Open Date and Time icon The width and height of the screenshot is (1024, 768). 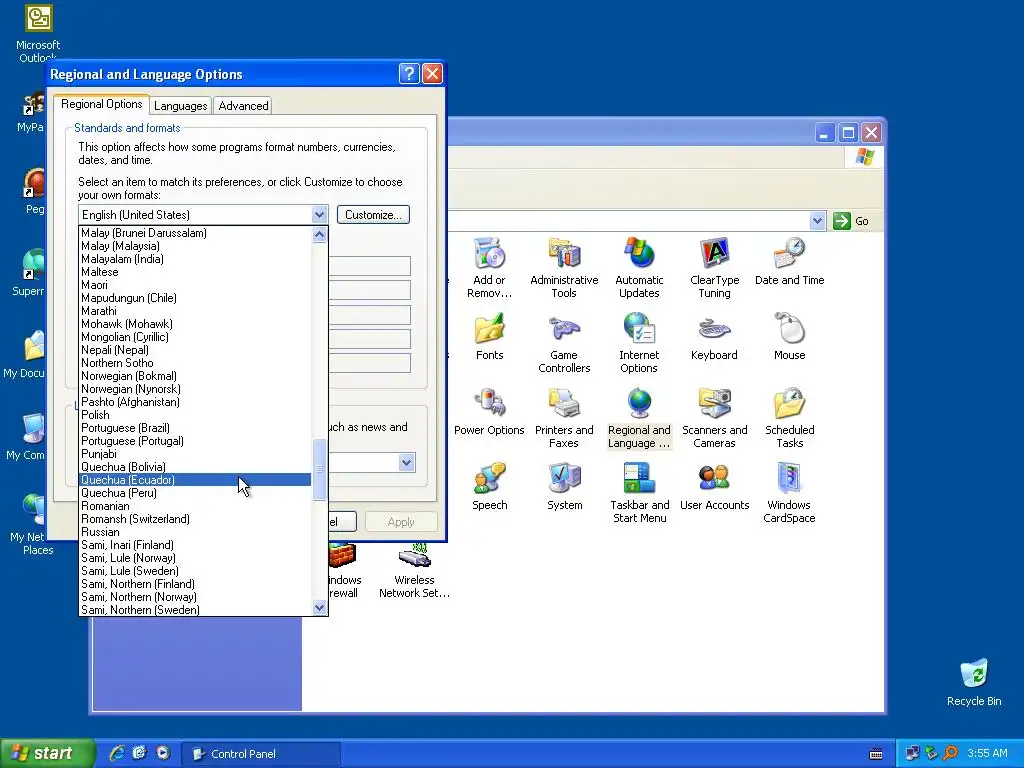[x=790, y=253]
